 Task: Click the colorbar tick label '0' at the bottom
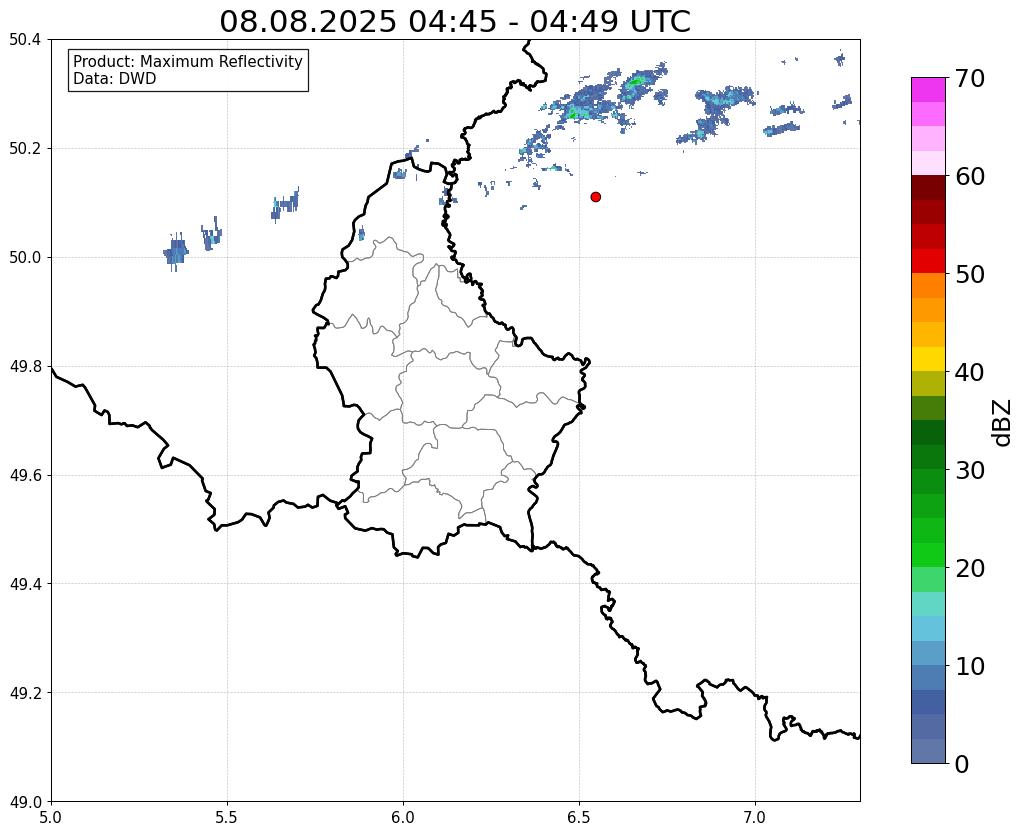coord(962,764)
